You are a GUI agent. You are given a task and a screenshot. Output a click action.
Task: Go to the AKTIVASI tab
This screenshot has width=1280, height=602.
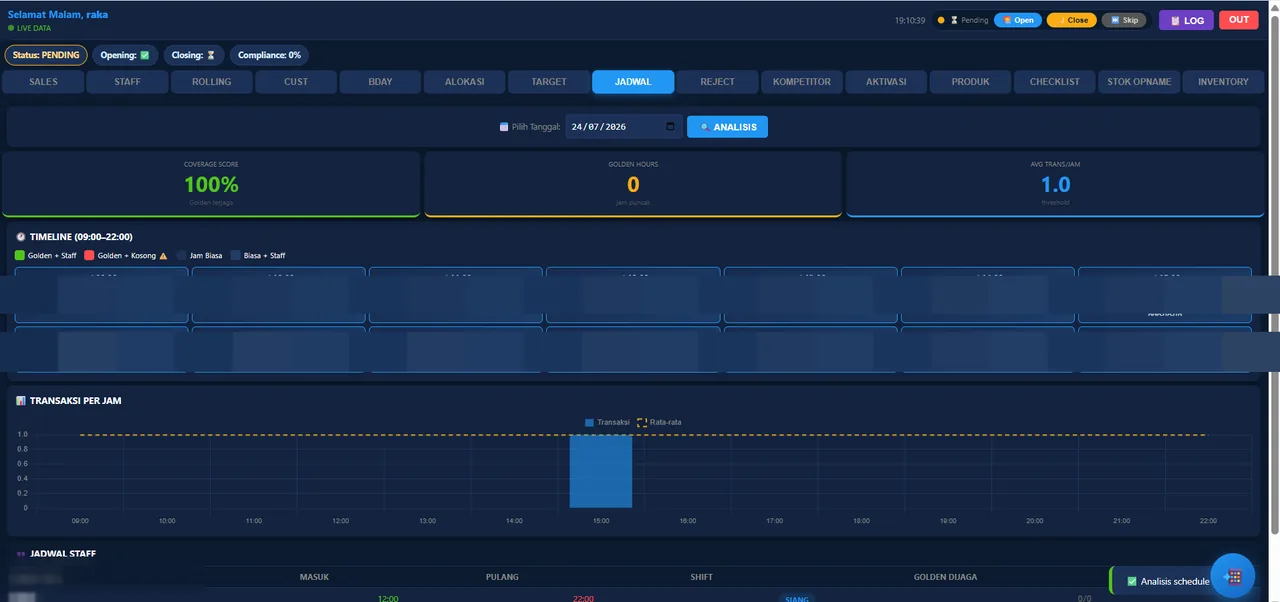click(886, 82)
